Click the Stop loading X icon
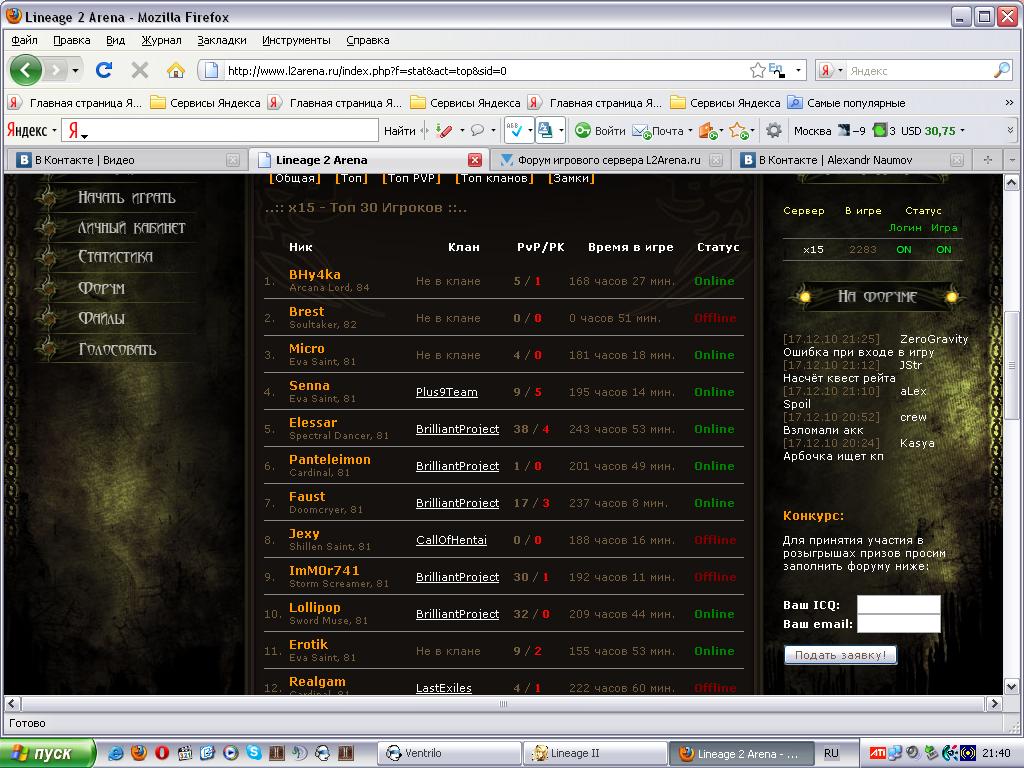 pyautogui.click(x=140, y=70)
